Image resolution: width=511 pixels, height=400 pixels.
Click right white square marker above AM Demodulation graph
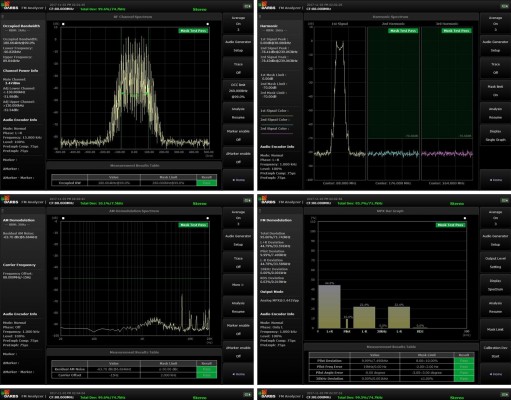[208, 218]
